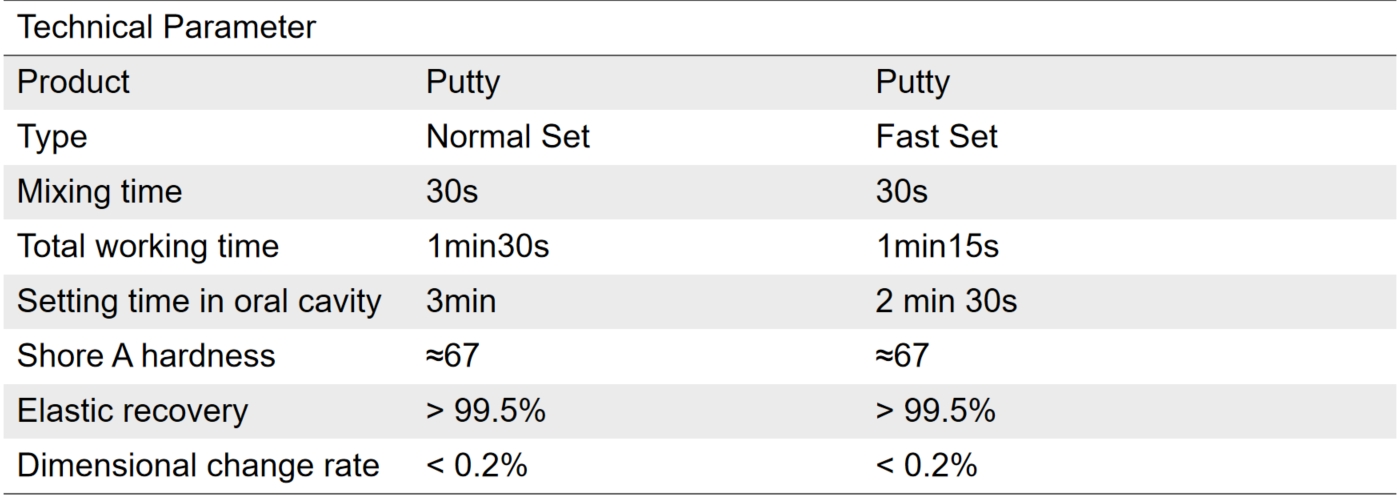1399x496 pixels.
Task: Select the Normal Set cell
Action: pyautogui.click(x=508, y=137)
